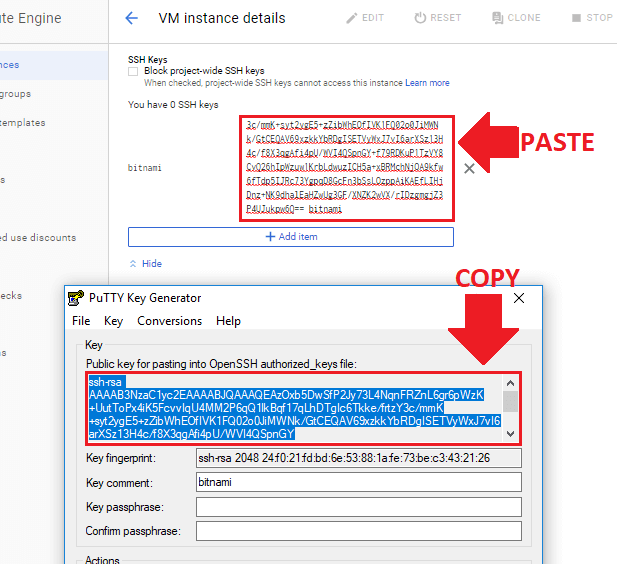The image size is (617, 564).
Task: Click the STOP button
Action: pos(592,18)
